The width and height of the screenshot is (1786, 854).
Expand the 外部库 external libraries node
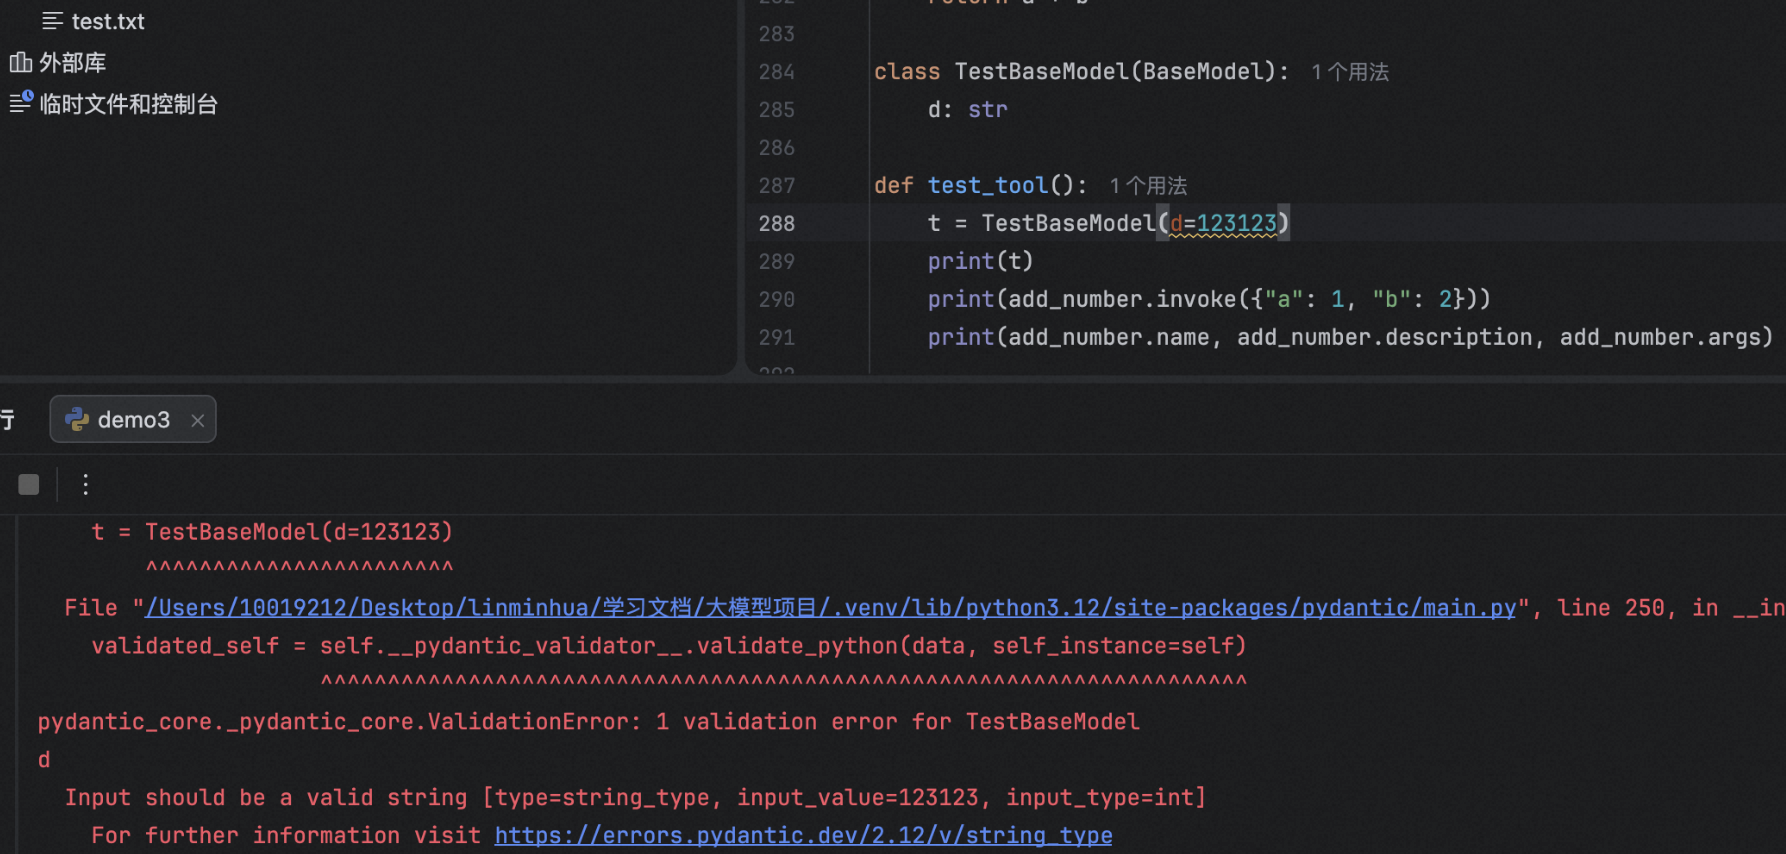(72, 62)
